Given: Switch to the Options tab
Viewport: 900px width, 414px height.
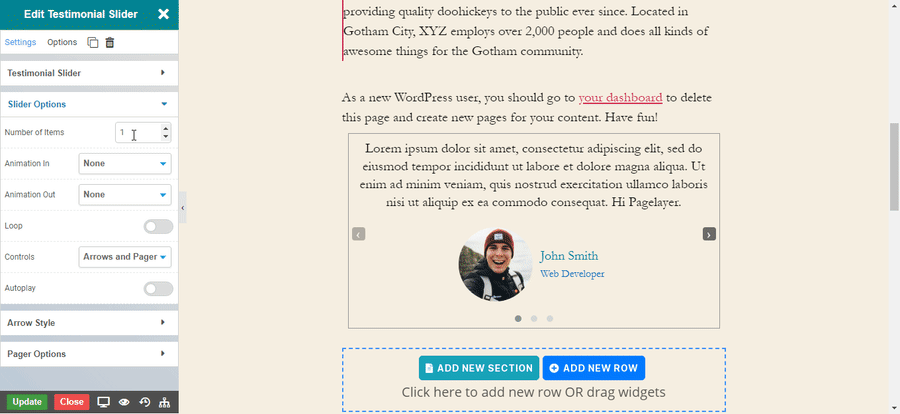Looking at the screenshot, I should coord(62,43).
